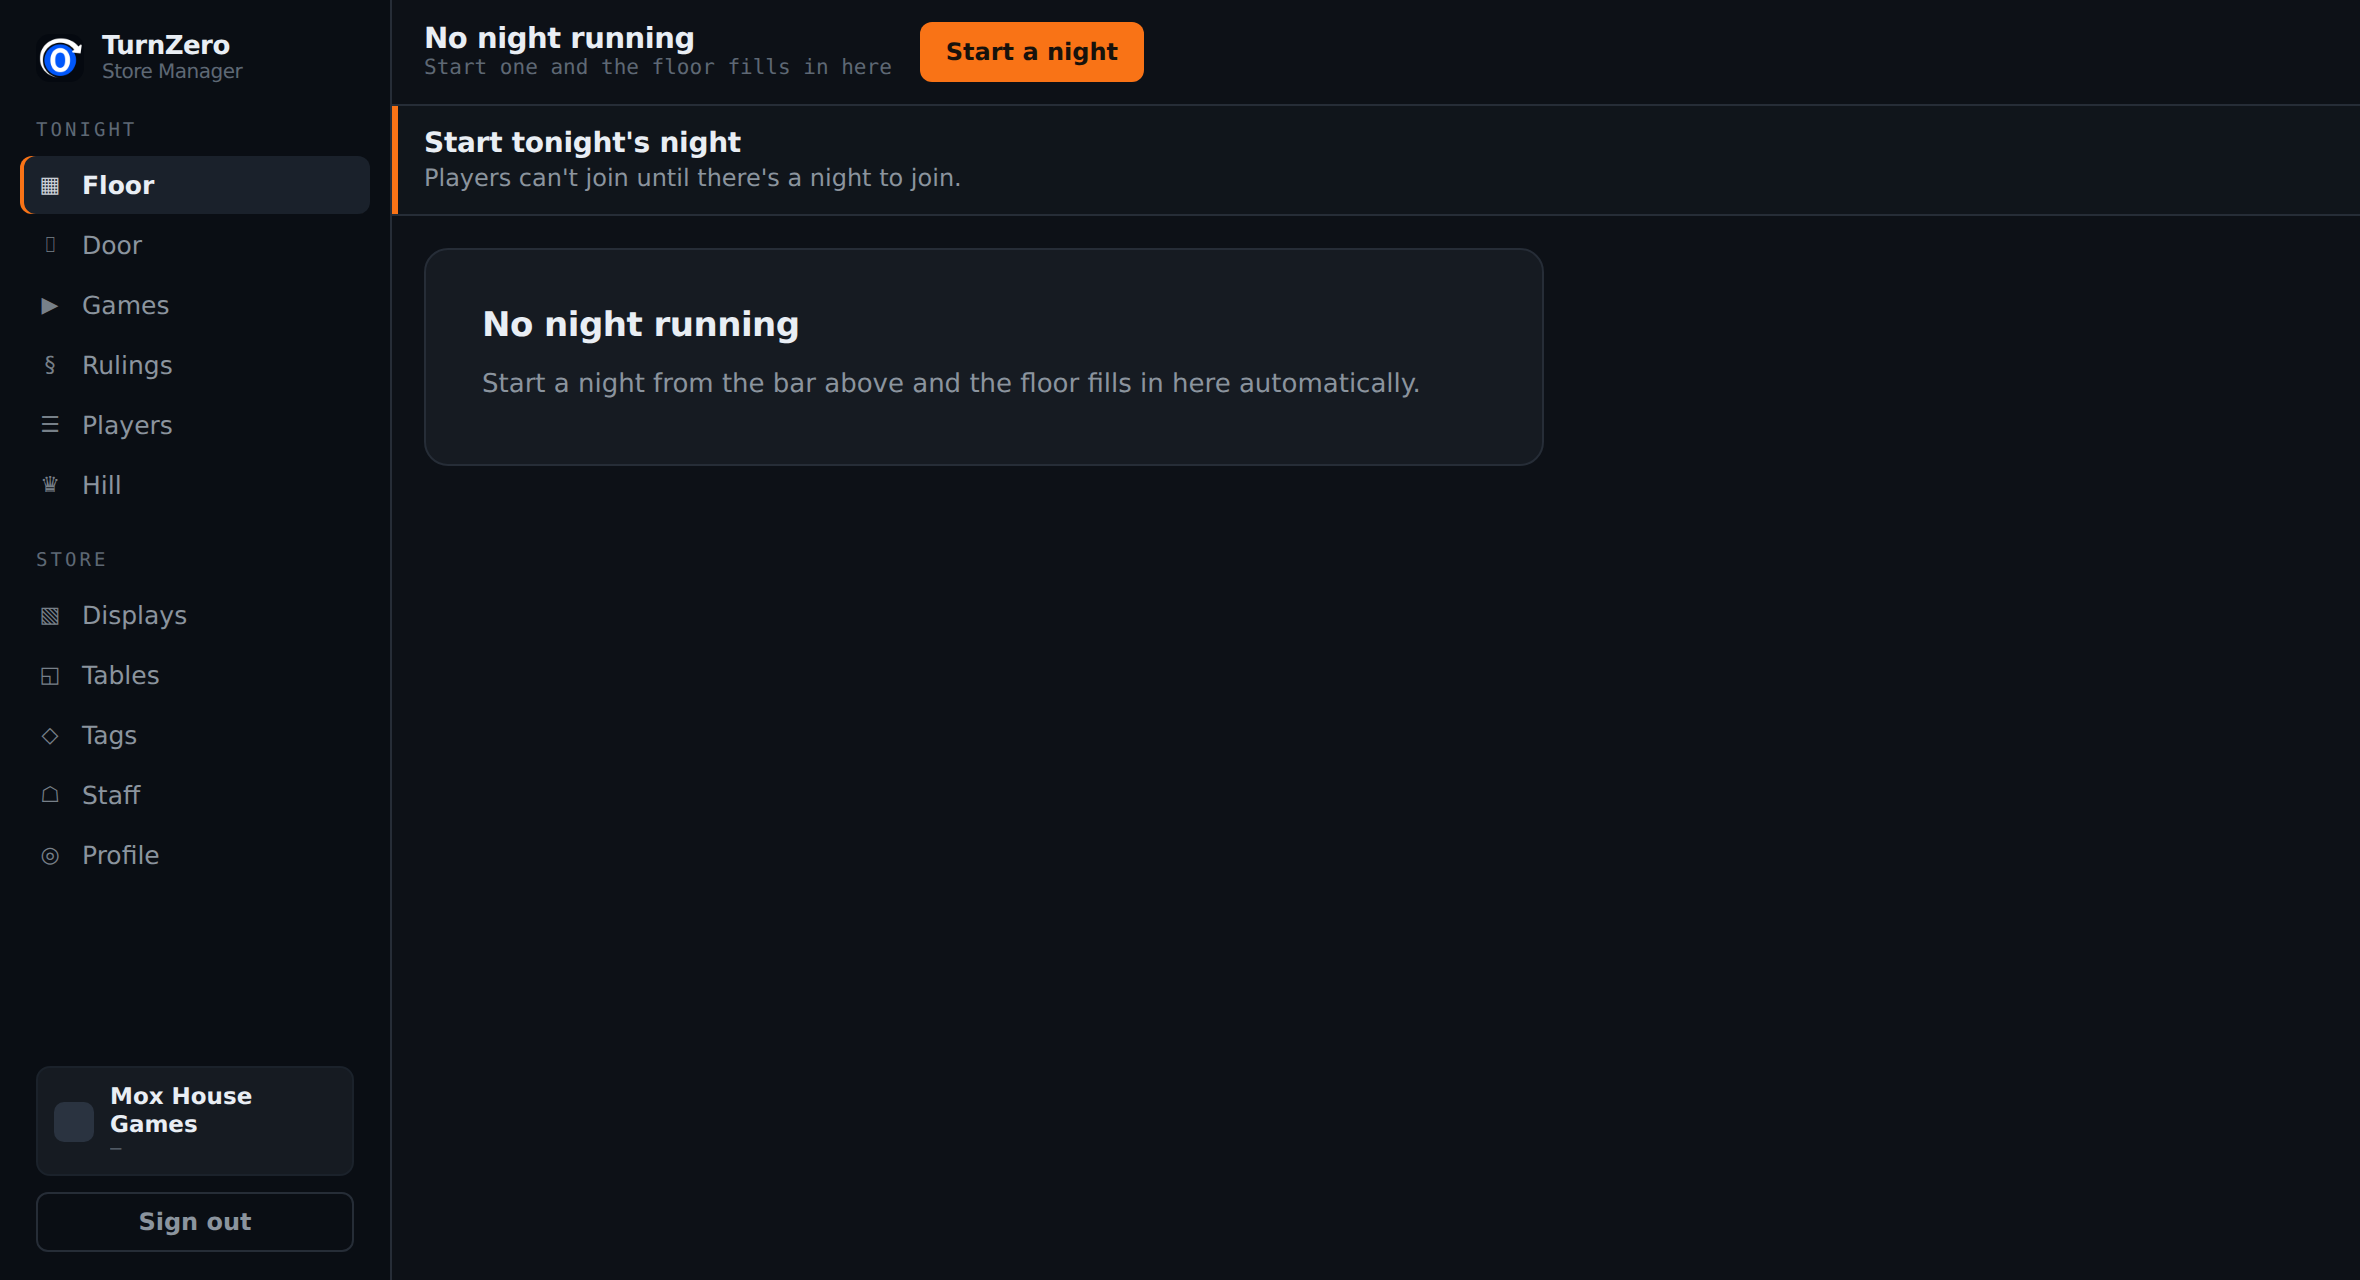This screenshot has width=2360, height=1280.
Task: Open the Mox House Games store card
Action: point(195,1120)
